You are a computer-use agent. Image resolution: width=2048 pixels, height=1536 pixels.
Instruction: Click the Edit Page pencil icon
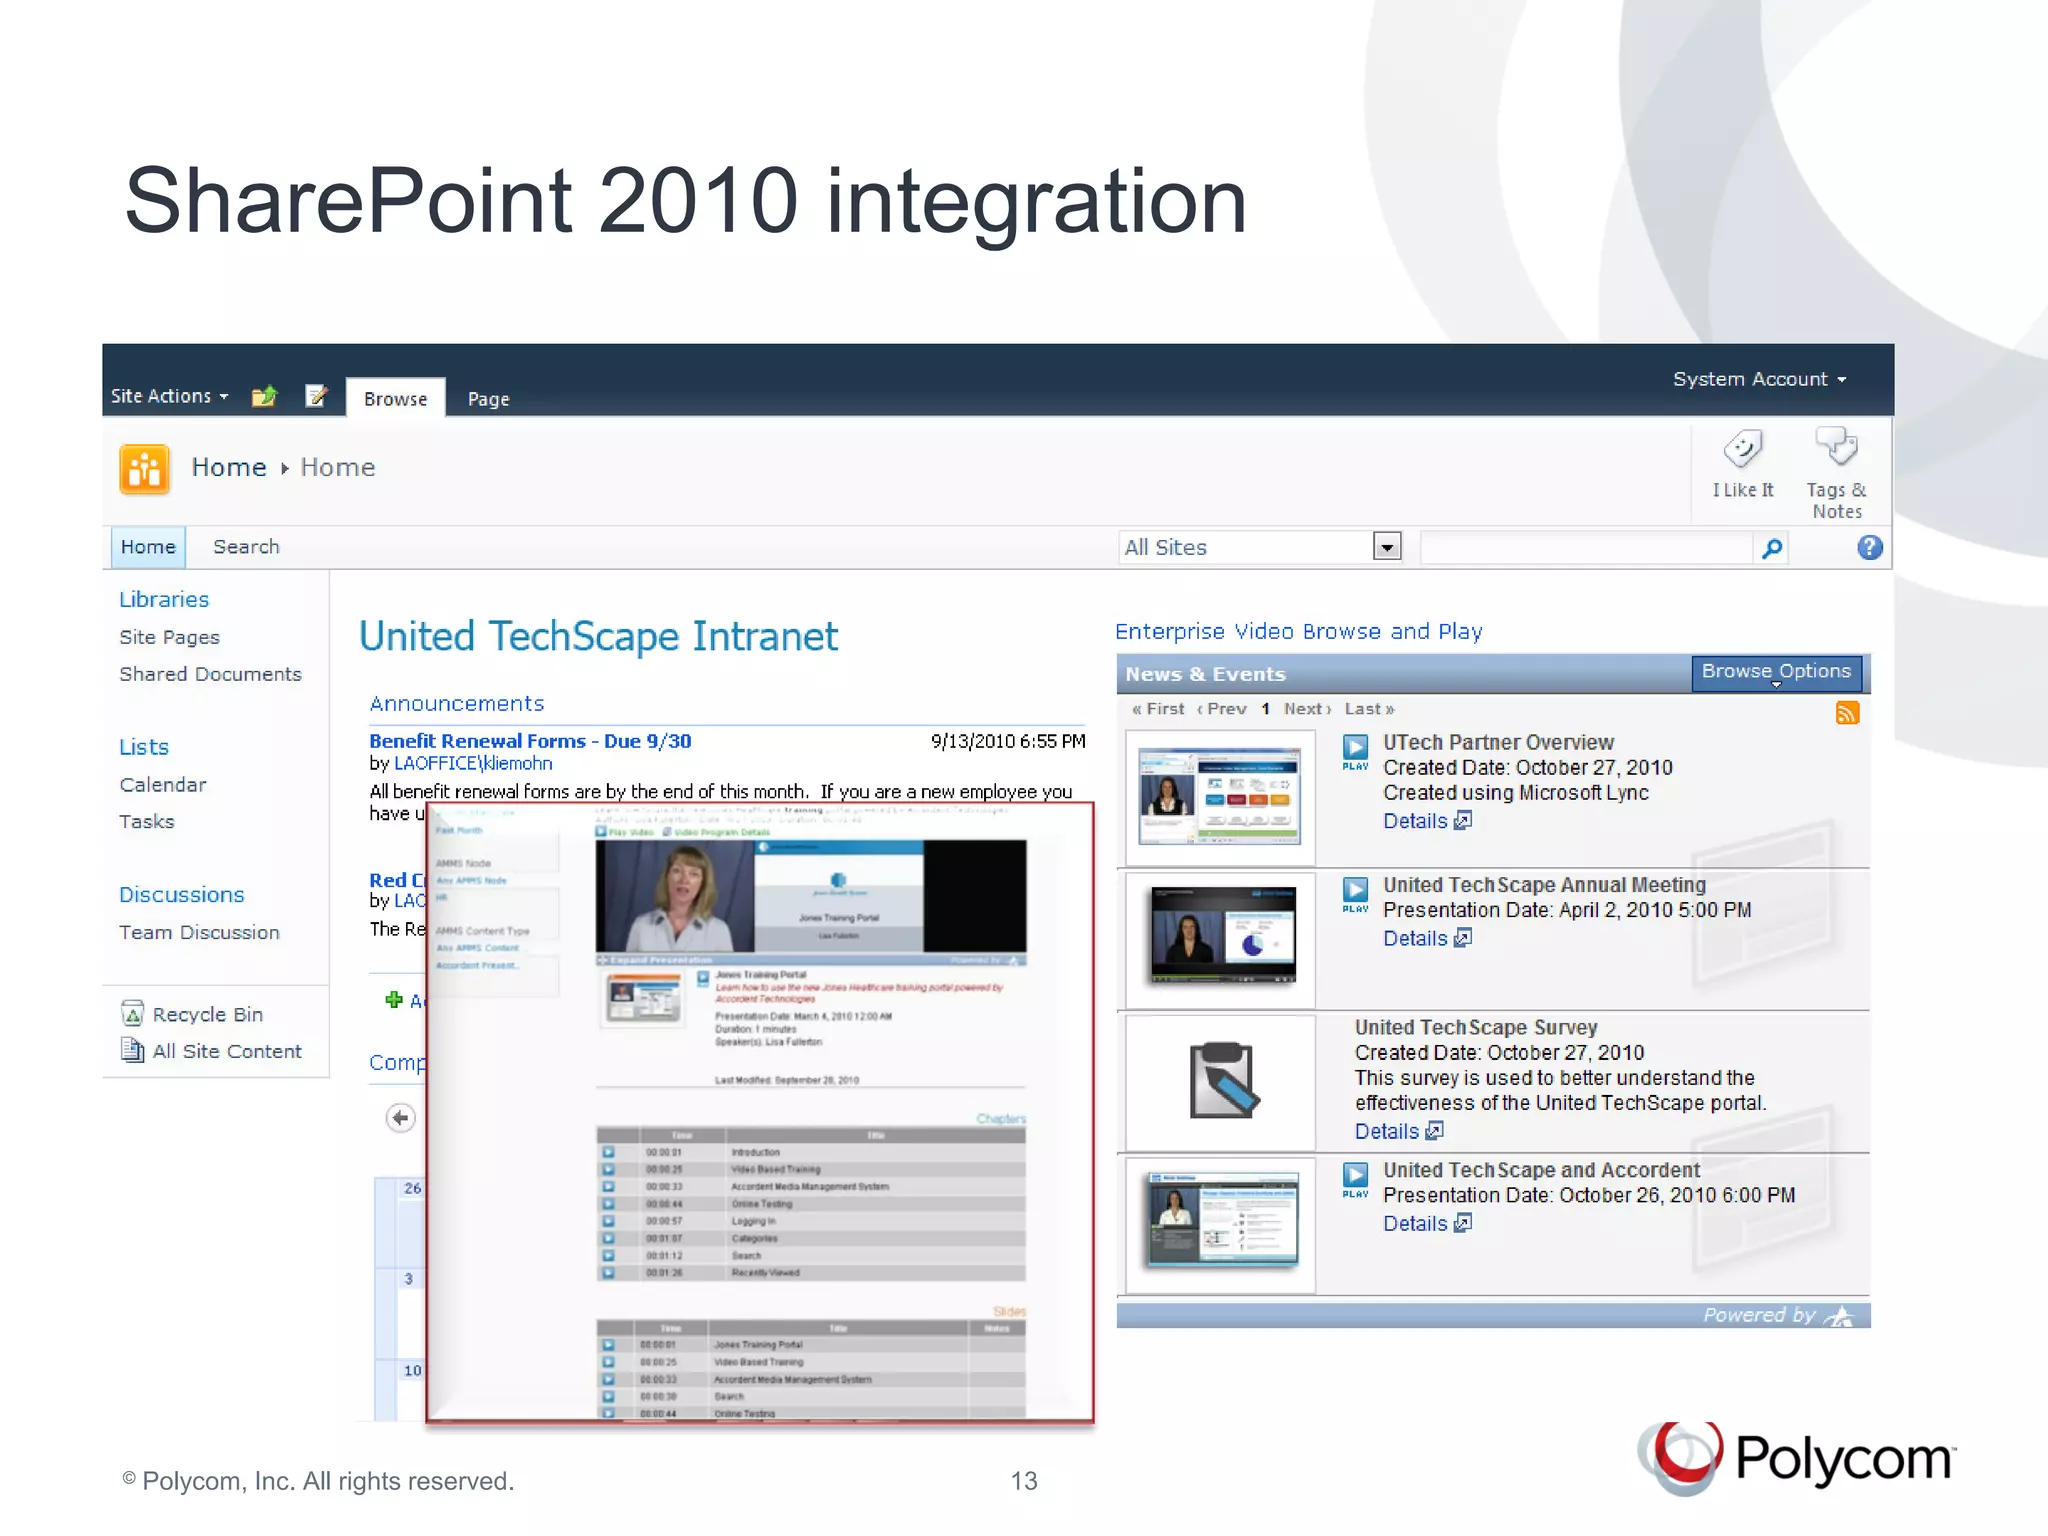pyautogui.click(x=316, y=396)
